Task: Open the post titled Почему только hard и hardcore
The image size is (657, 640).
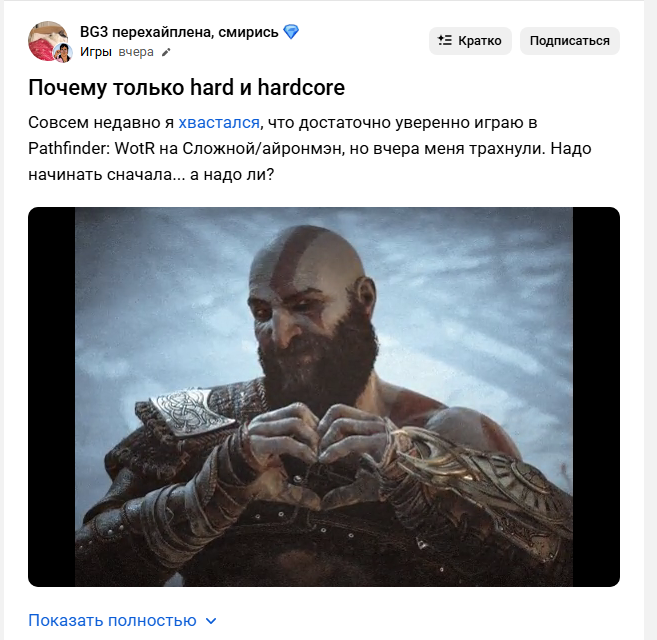Action: (186, 87)
